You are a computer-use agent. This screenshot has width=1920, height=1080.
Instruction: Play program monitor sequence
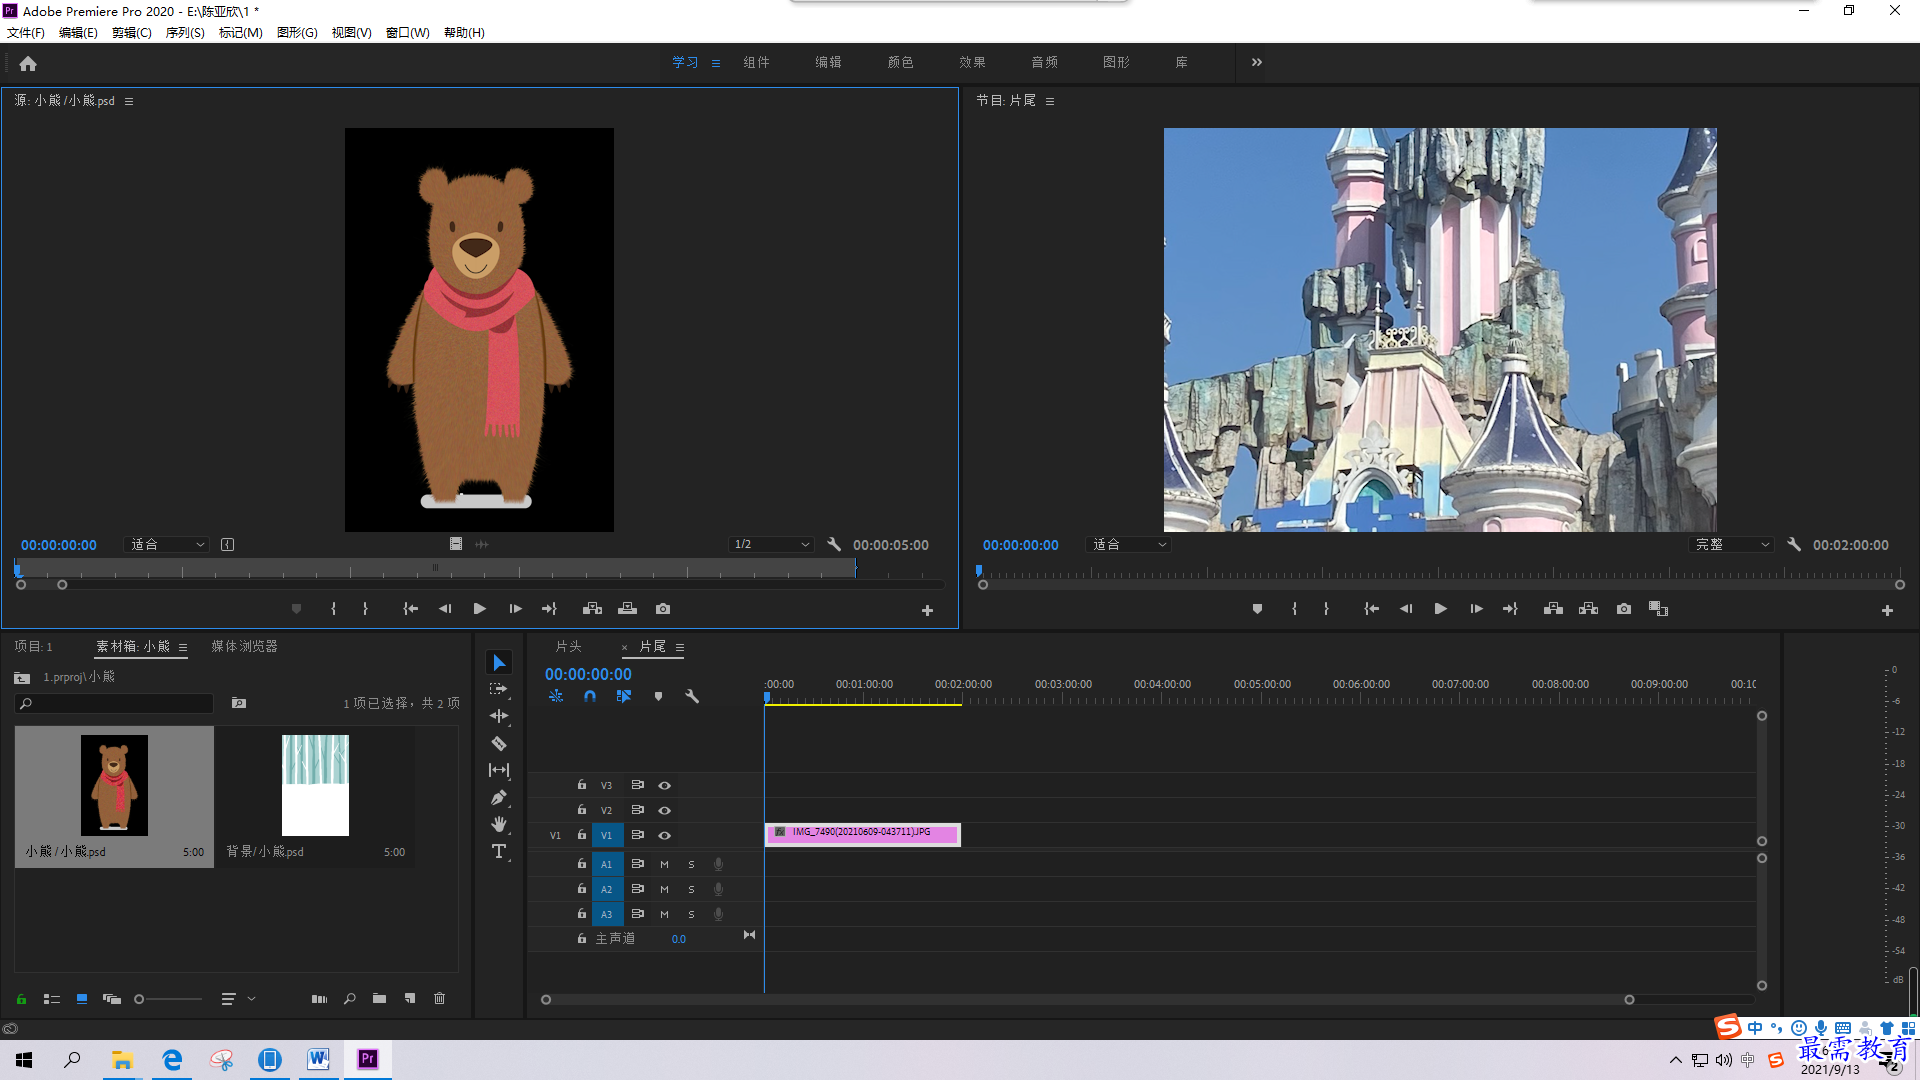tap(1440, 608)
